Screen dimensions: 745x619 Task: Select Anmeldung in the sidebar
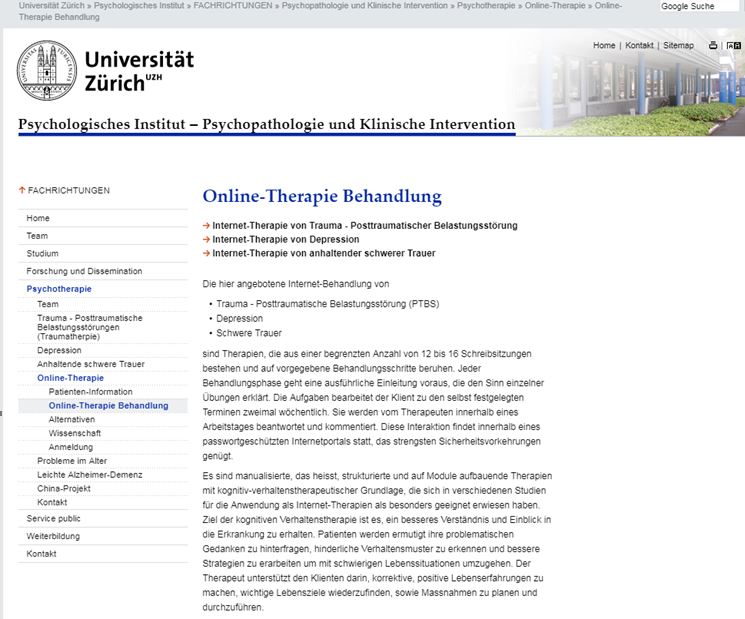70,447
